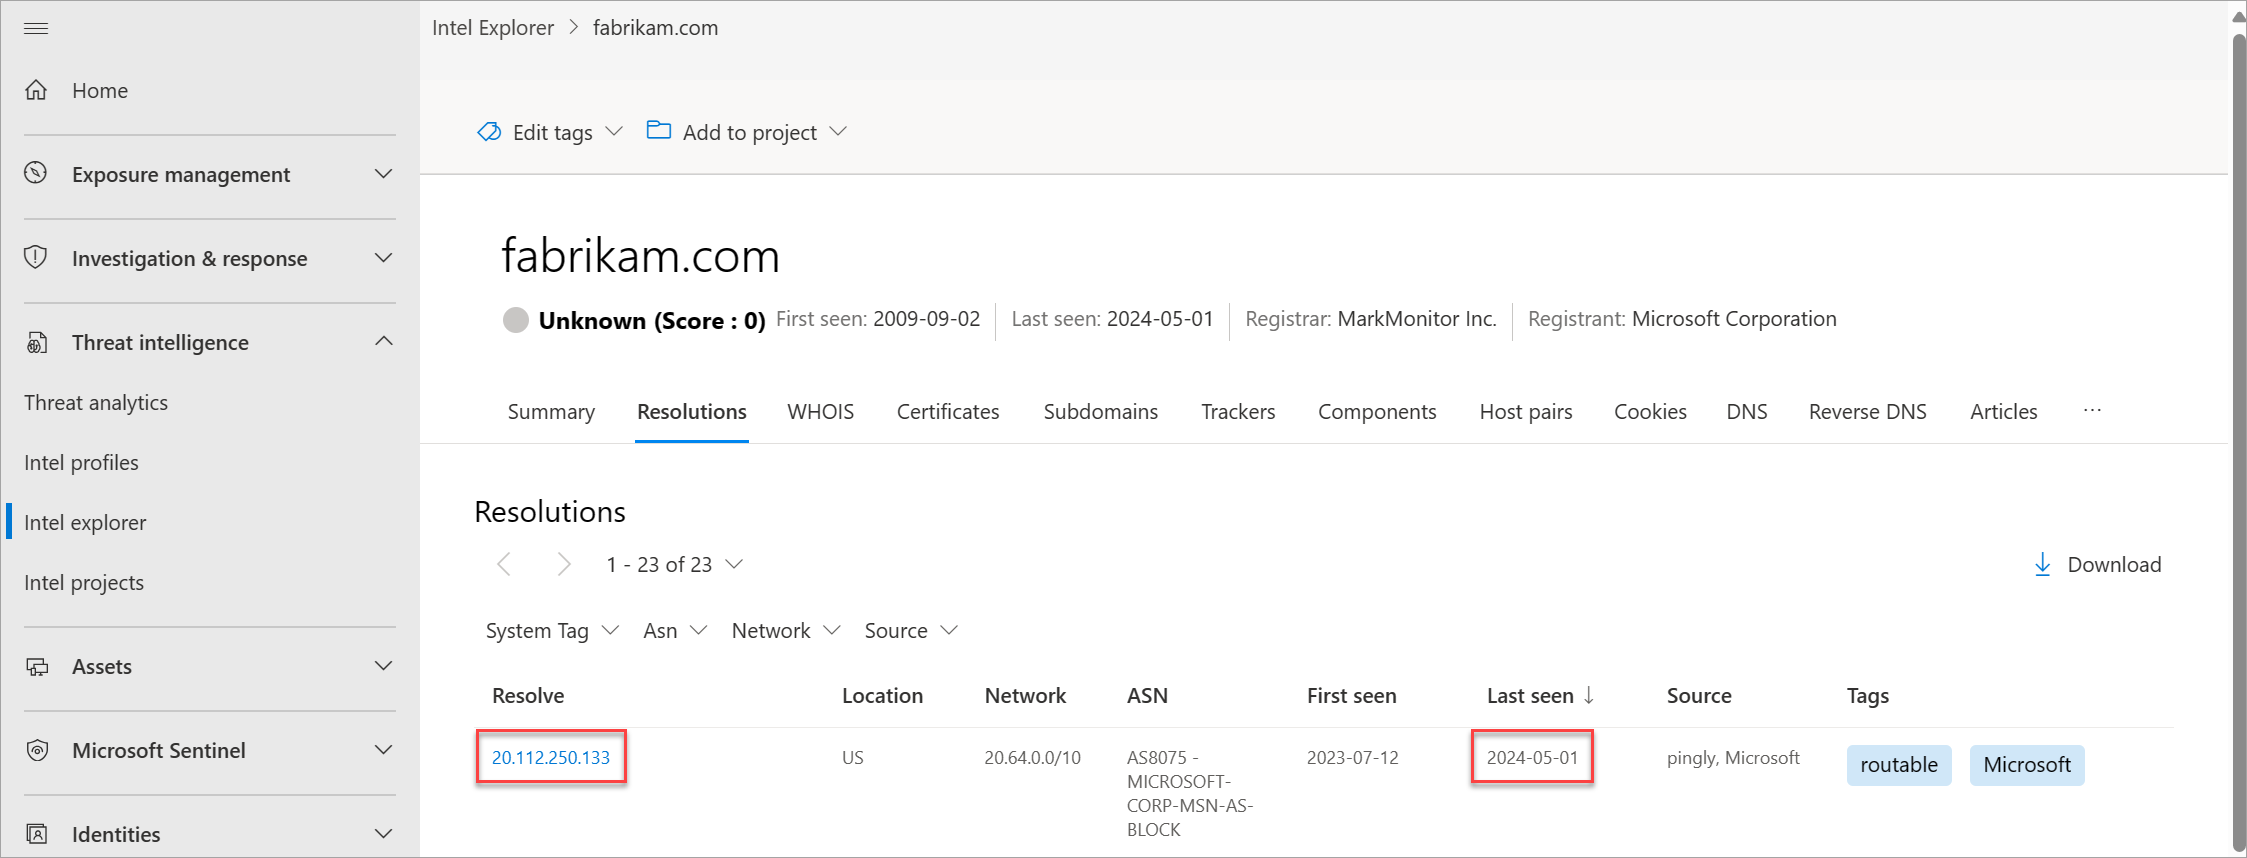Switch to the WHOIS tab
Image resolution: width=2247 pixels, height=858 pixels.
tap(820, 412)
